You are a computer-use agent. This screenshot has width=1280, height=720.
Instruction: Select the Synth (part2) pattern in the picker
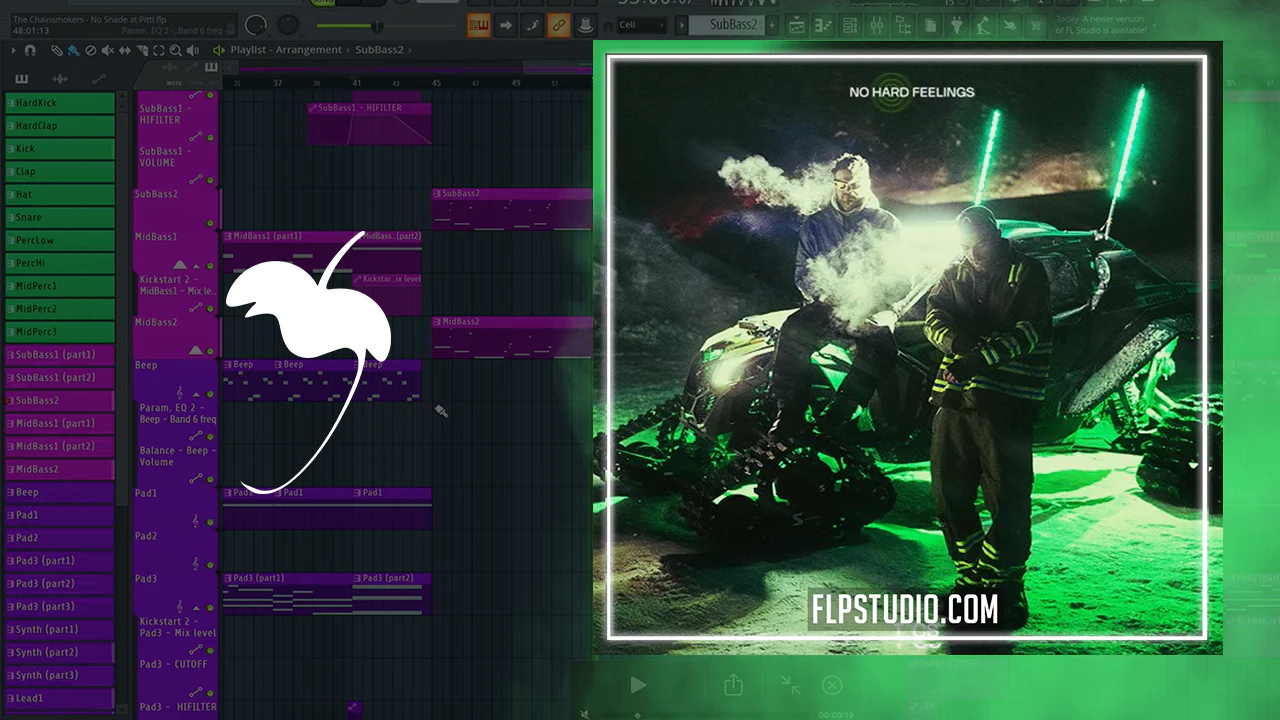[60, 652]
